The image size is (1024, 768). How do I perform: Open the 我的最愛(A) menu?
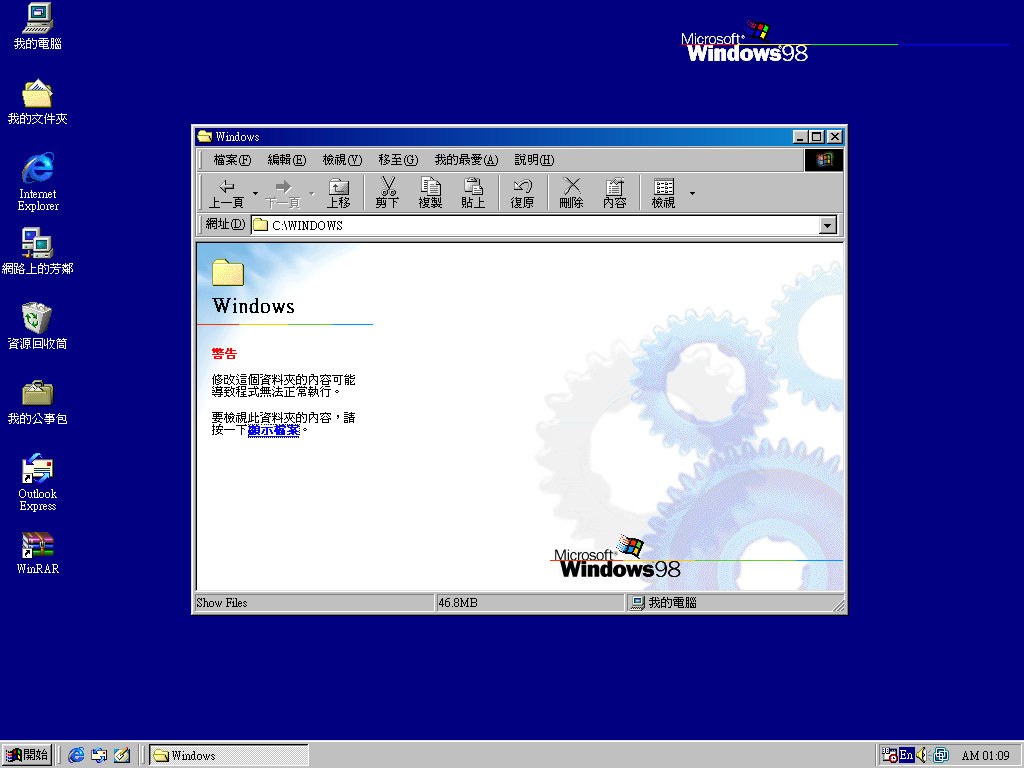click(x=466, y=160)
